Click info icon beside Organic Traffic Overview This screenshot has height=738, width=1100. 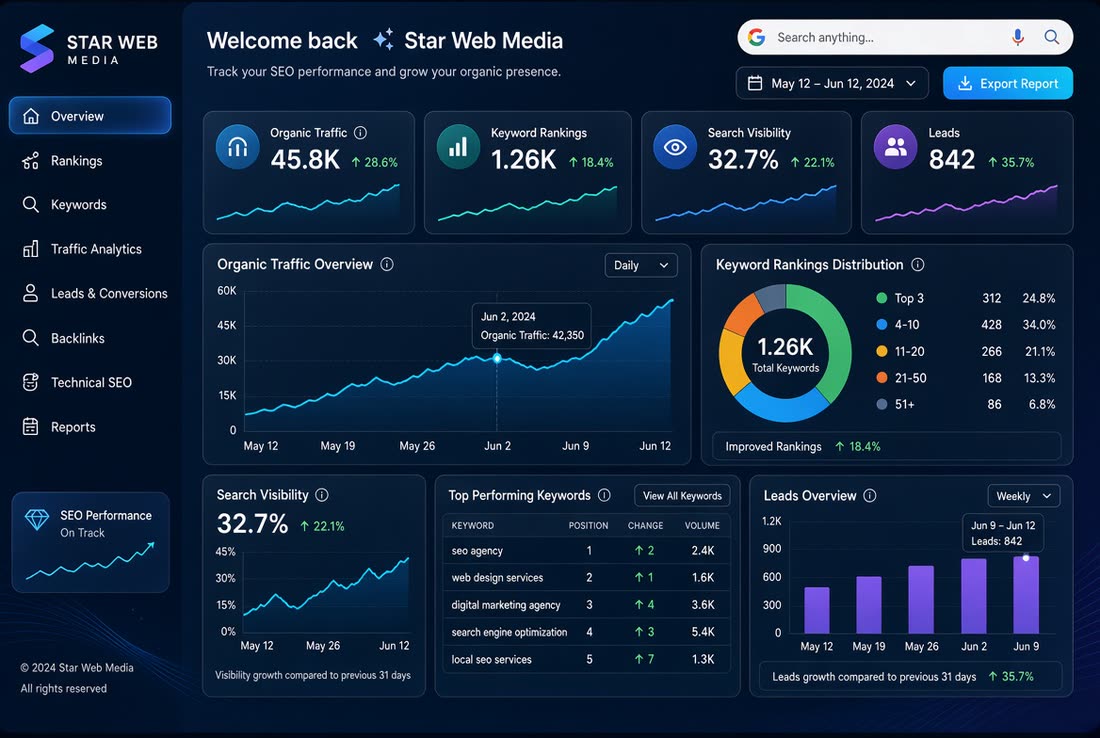click(387, 264)
